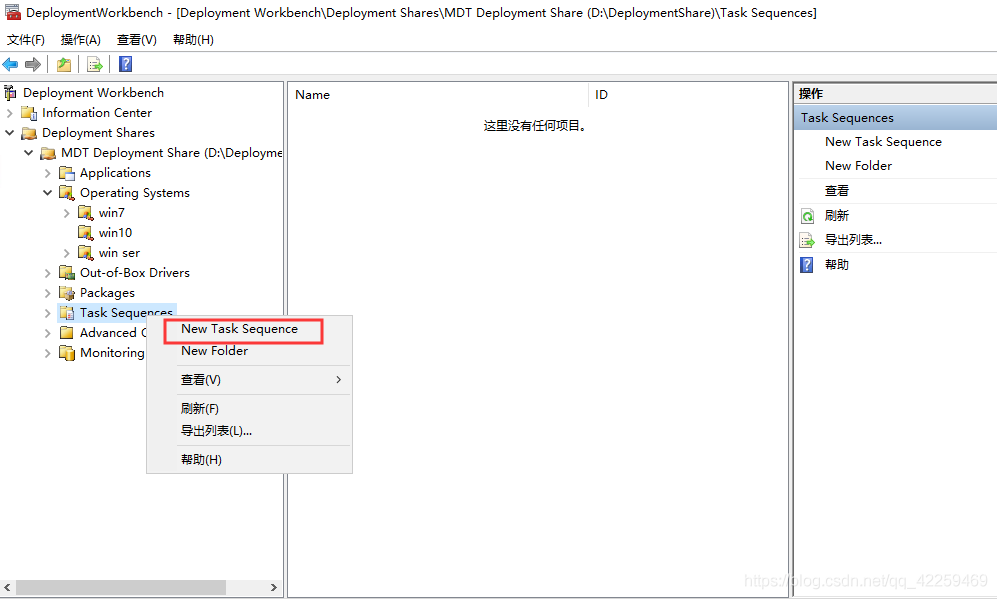Click the tree pane horizontal scrollbar right arrow
This screenshot has width=997, height=599.
pyautogui.click(x=275, y=588)
